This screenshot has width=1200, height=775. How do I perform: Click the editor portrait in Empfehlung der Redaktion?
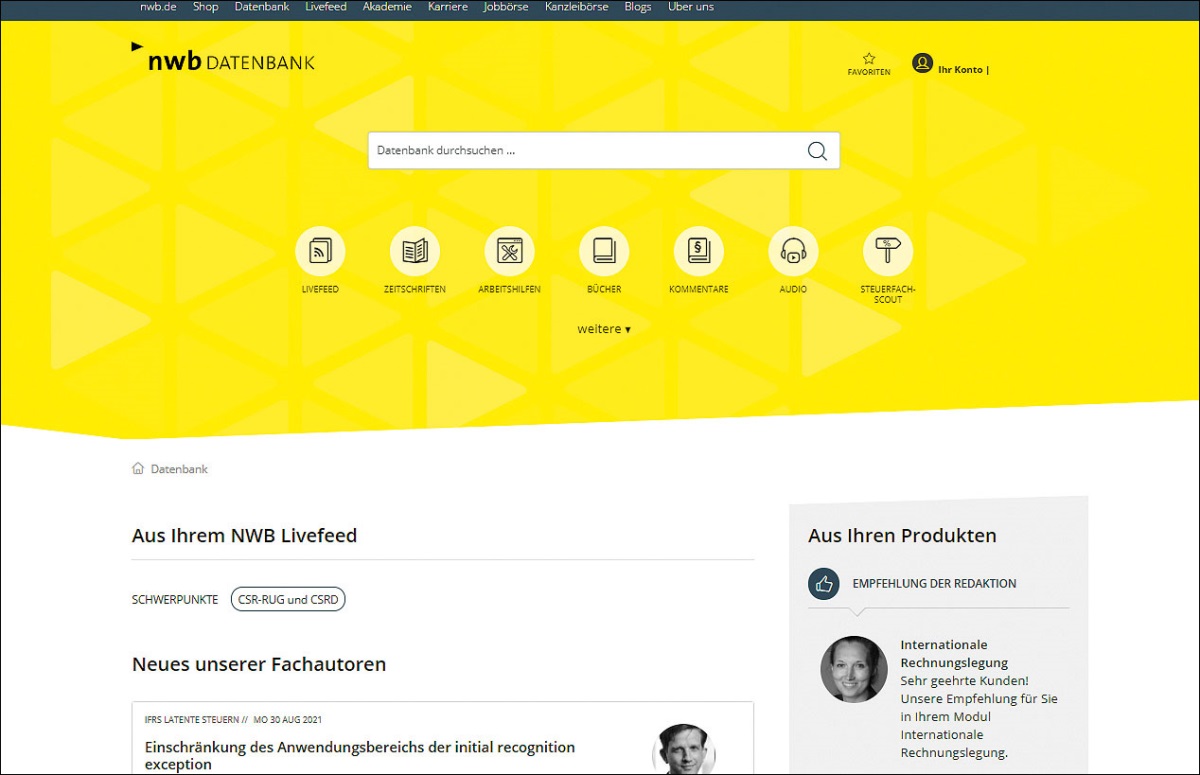[x=854, y=669]
